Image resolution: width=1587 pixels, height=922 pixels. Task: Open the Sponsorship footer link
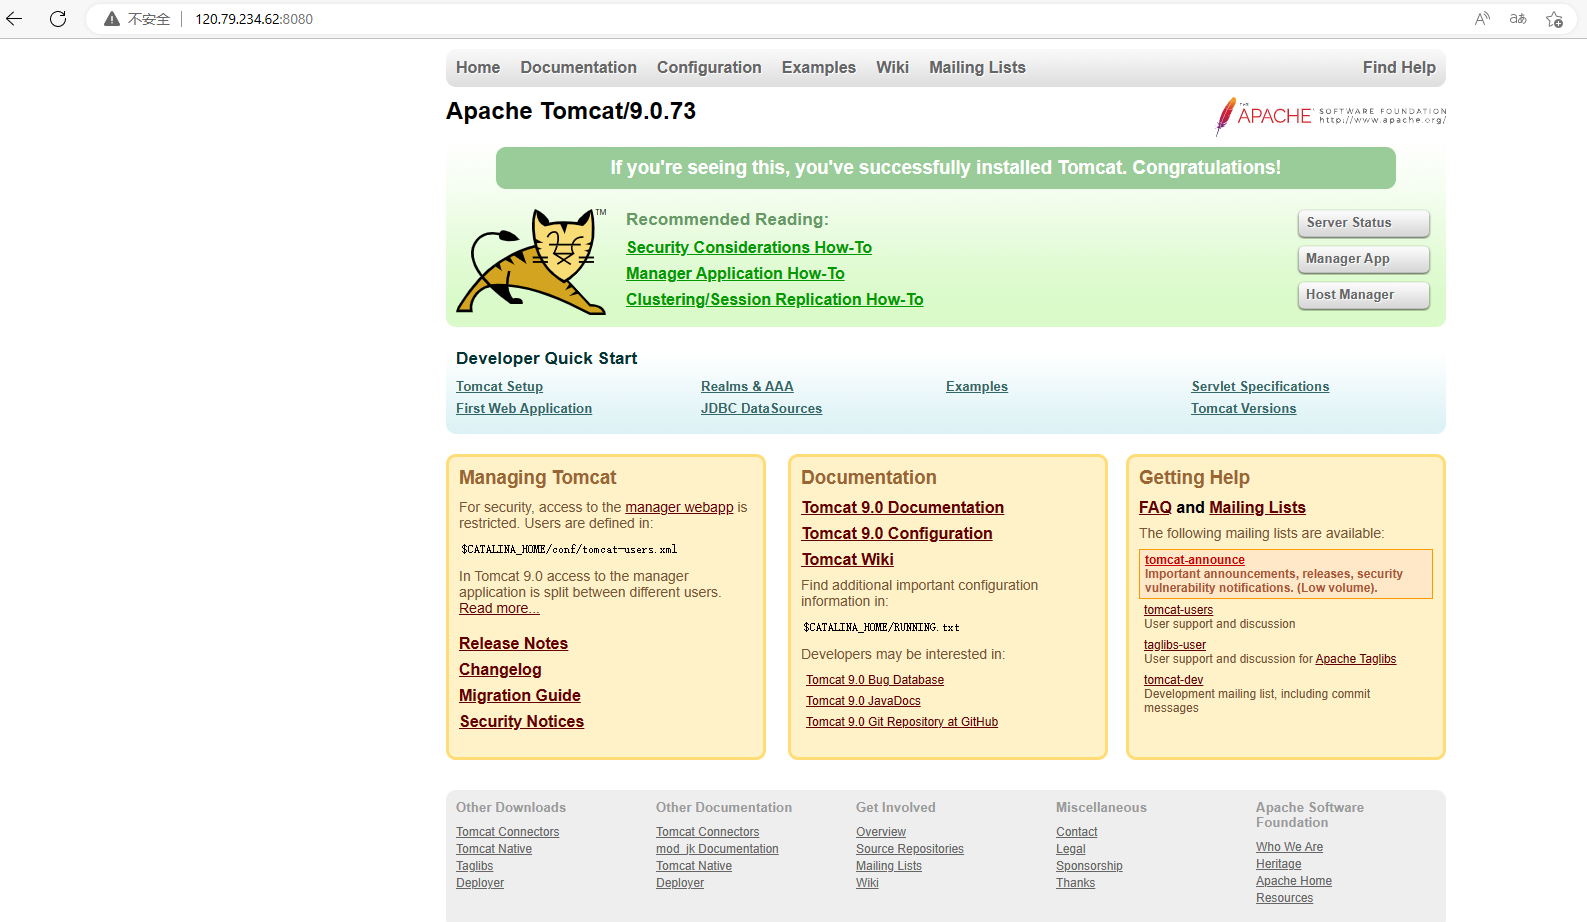[x=1089, y=866]
